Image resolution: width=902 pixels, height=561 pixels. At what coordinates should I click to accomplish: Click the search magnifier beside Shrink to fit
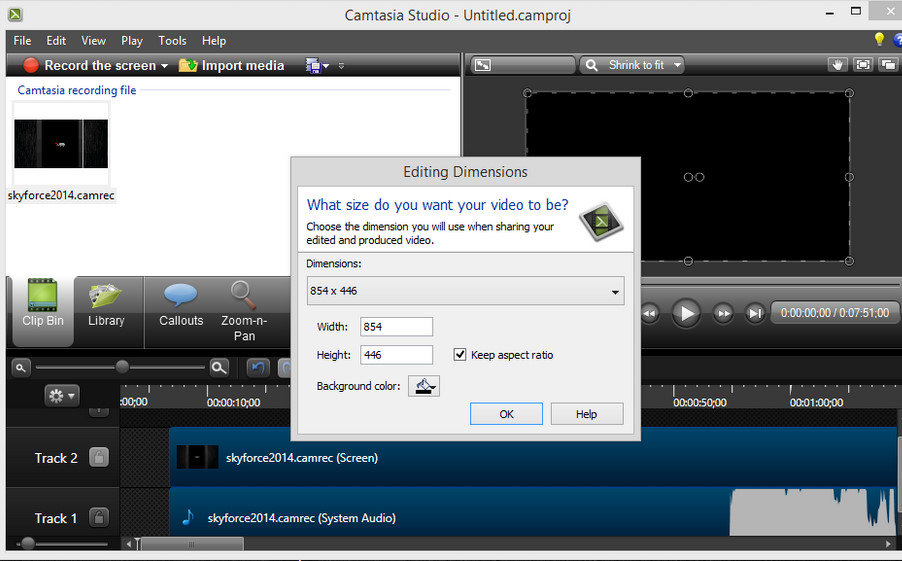591,65
